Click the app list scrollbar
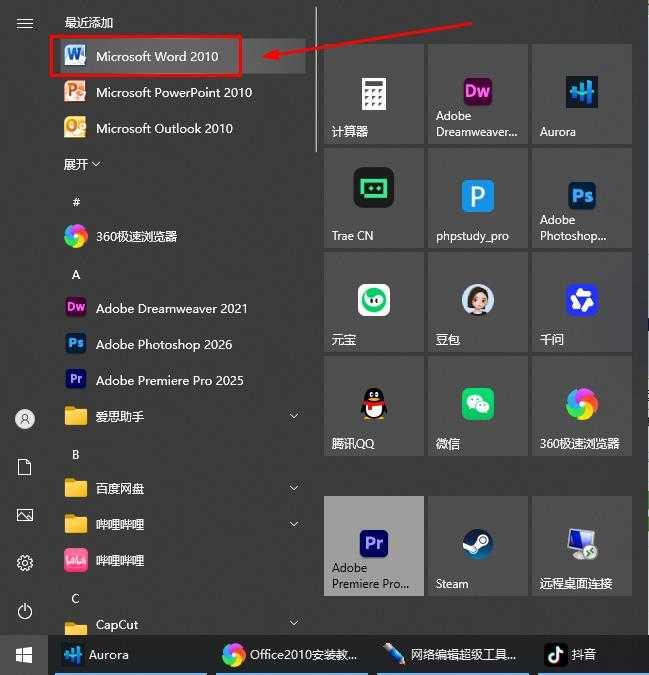The width and height of the screenshot is (649, 675). click(316, 79)
